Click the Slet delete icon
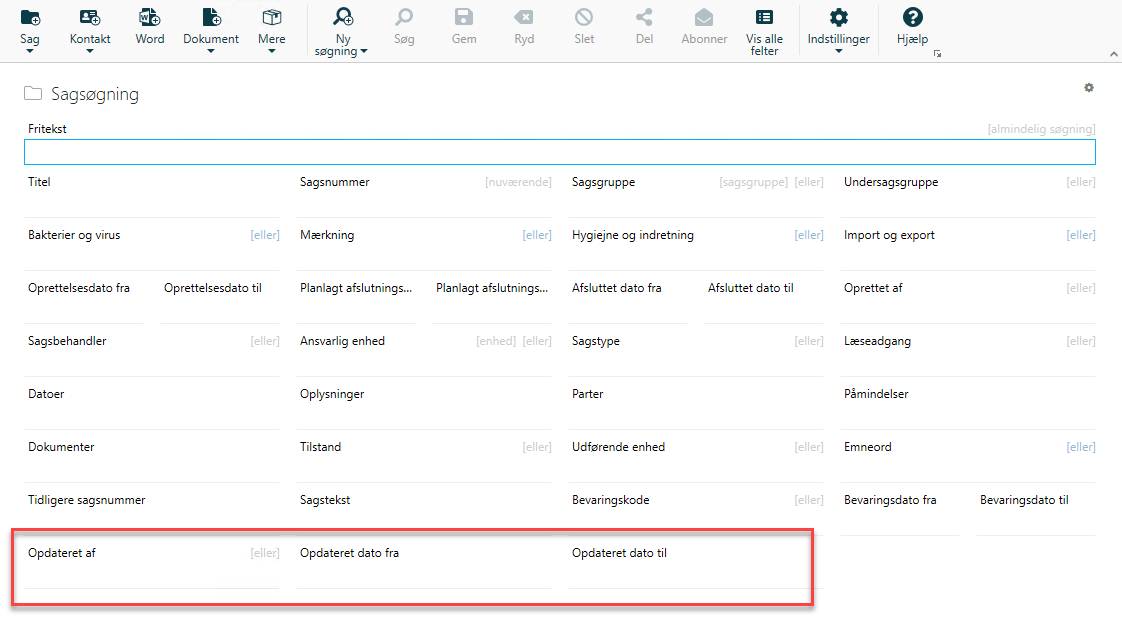 (584, 17)
